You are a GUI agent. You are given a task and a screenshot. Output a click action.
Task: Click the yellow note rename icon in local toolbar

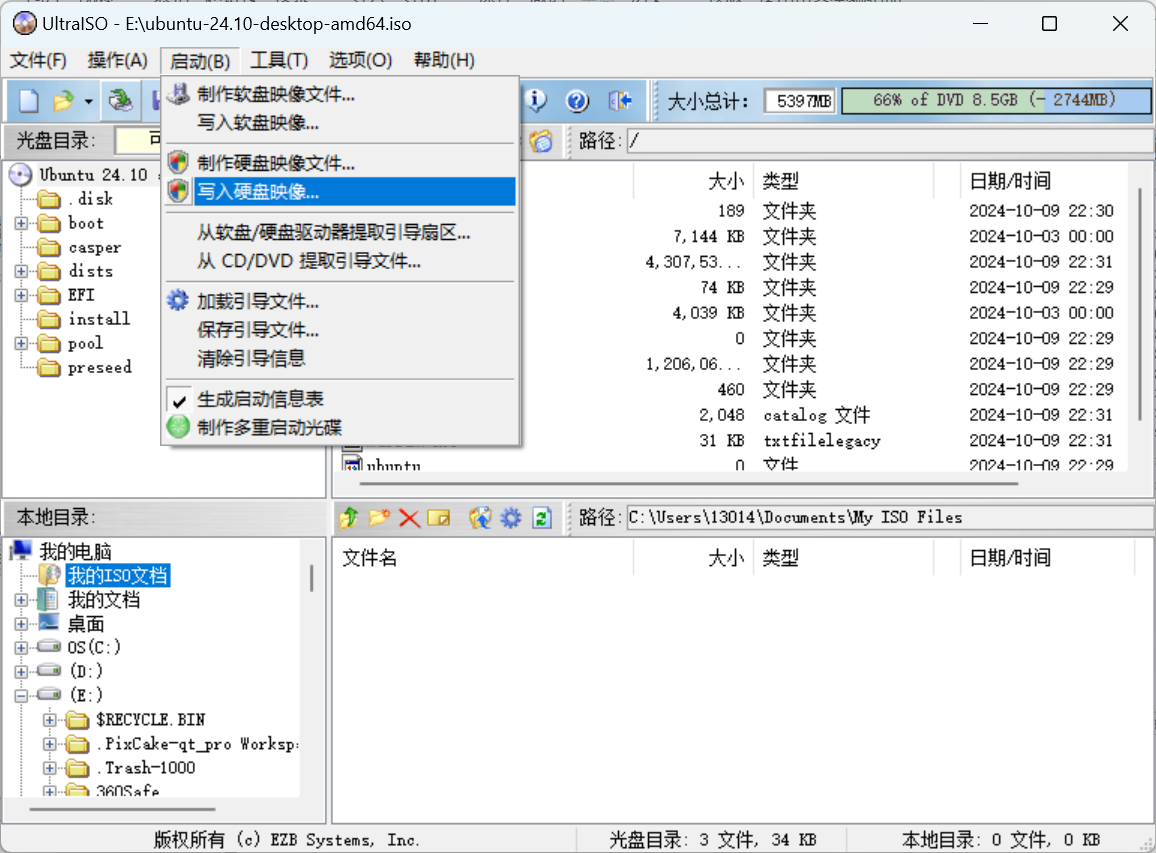[x=439, y=518]
